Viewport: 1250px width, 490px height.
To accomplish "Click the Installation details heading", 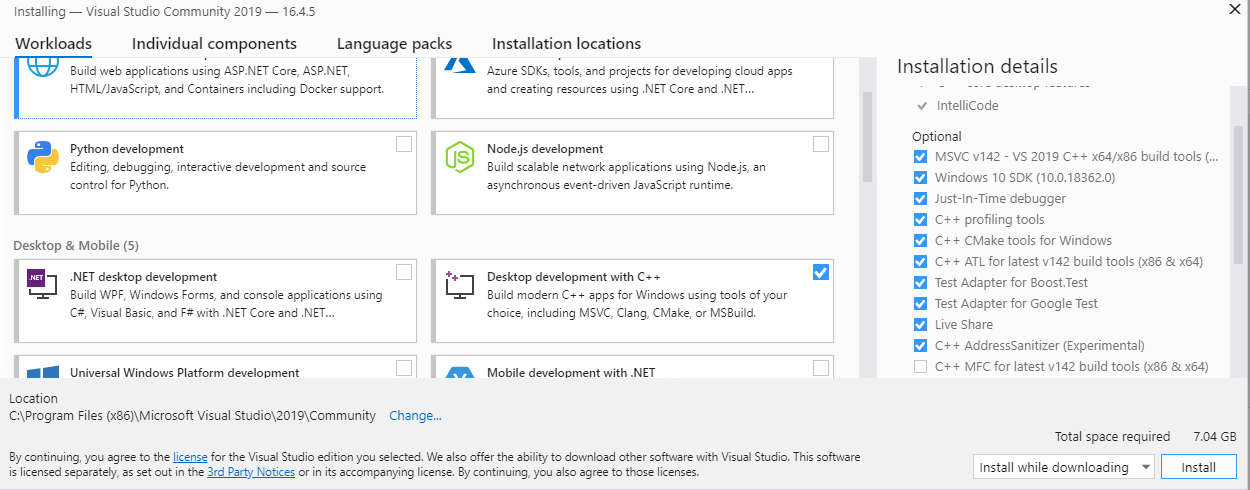I will (977, 67).
